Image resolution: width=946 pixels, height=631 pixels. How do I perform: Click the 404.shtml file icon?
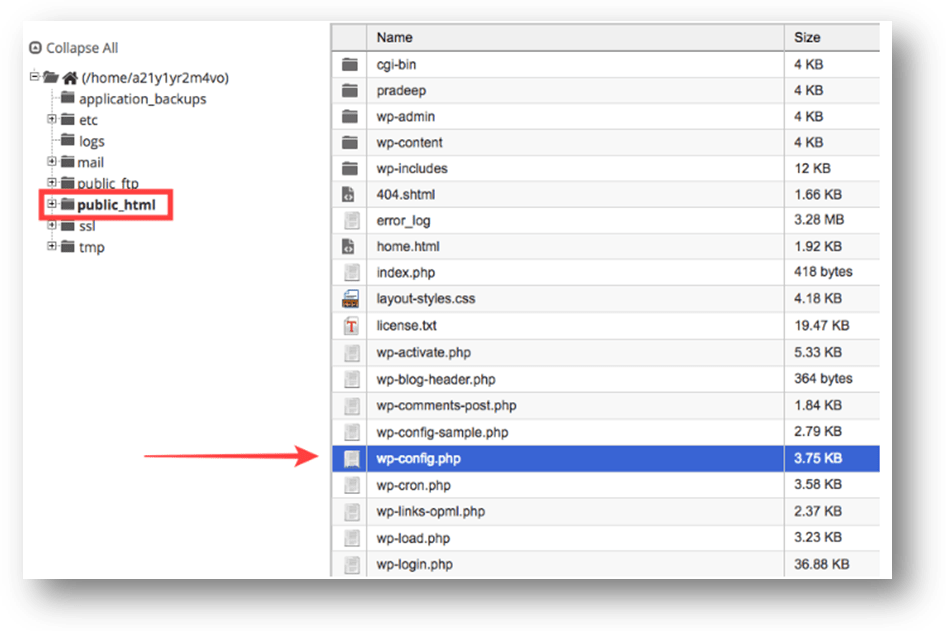[349, 194]
